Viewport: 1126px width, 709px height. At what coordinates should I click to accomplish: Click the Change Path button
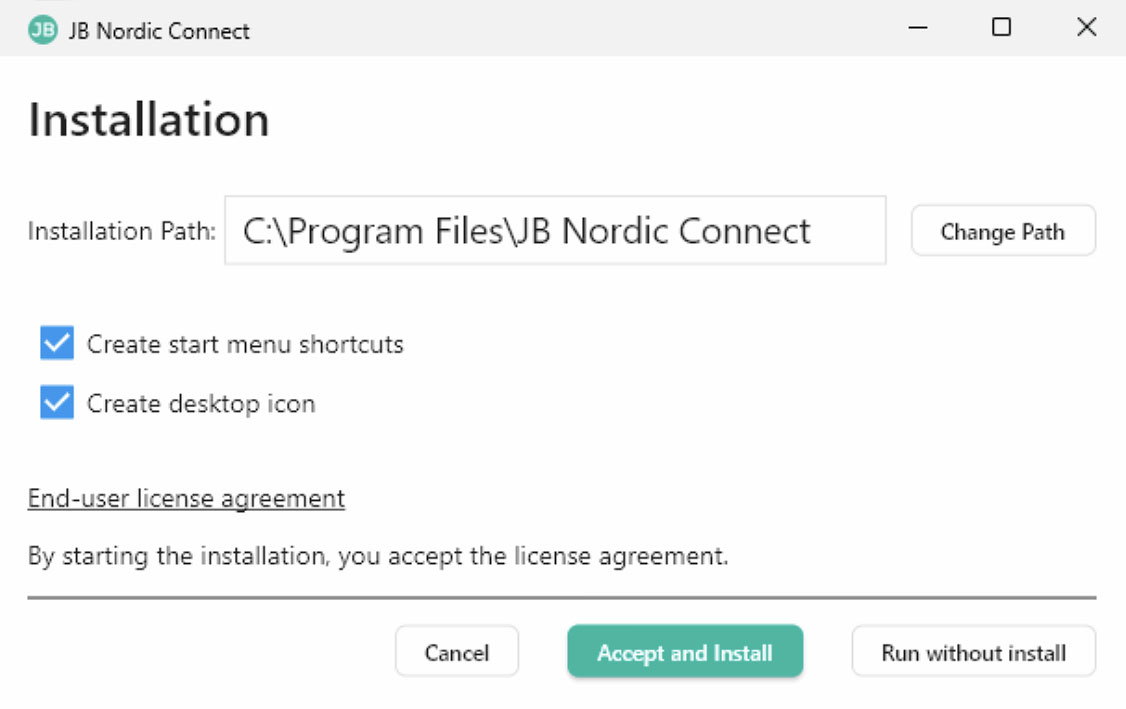coord(1003,231)
